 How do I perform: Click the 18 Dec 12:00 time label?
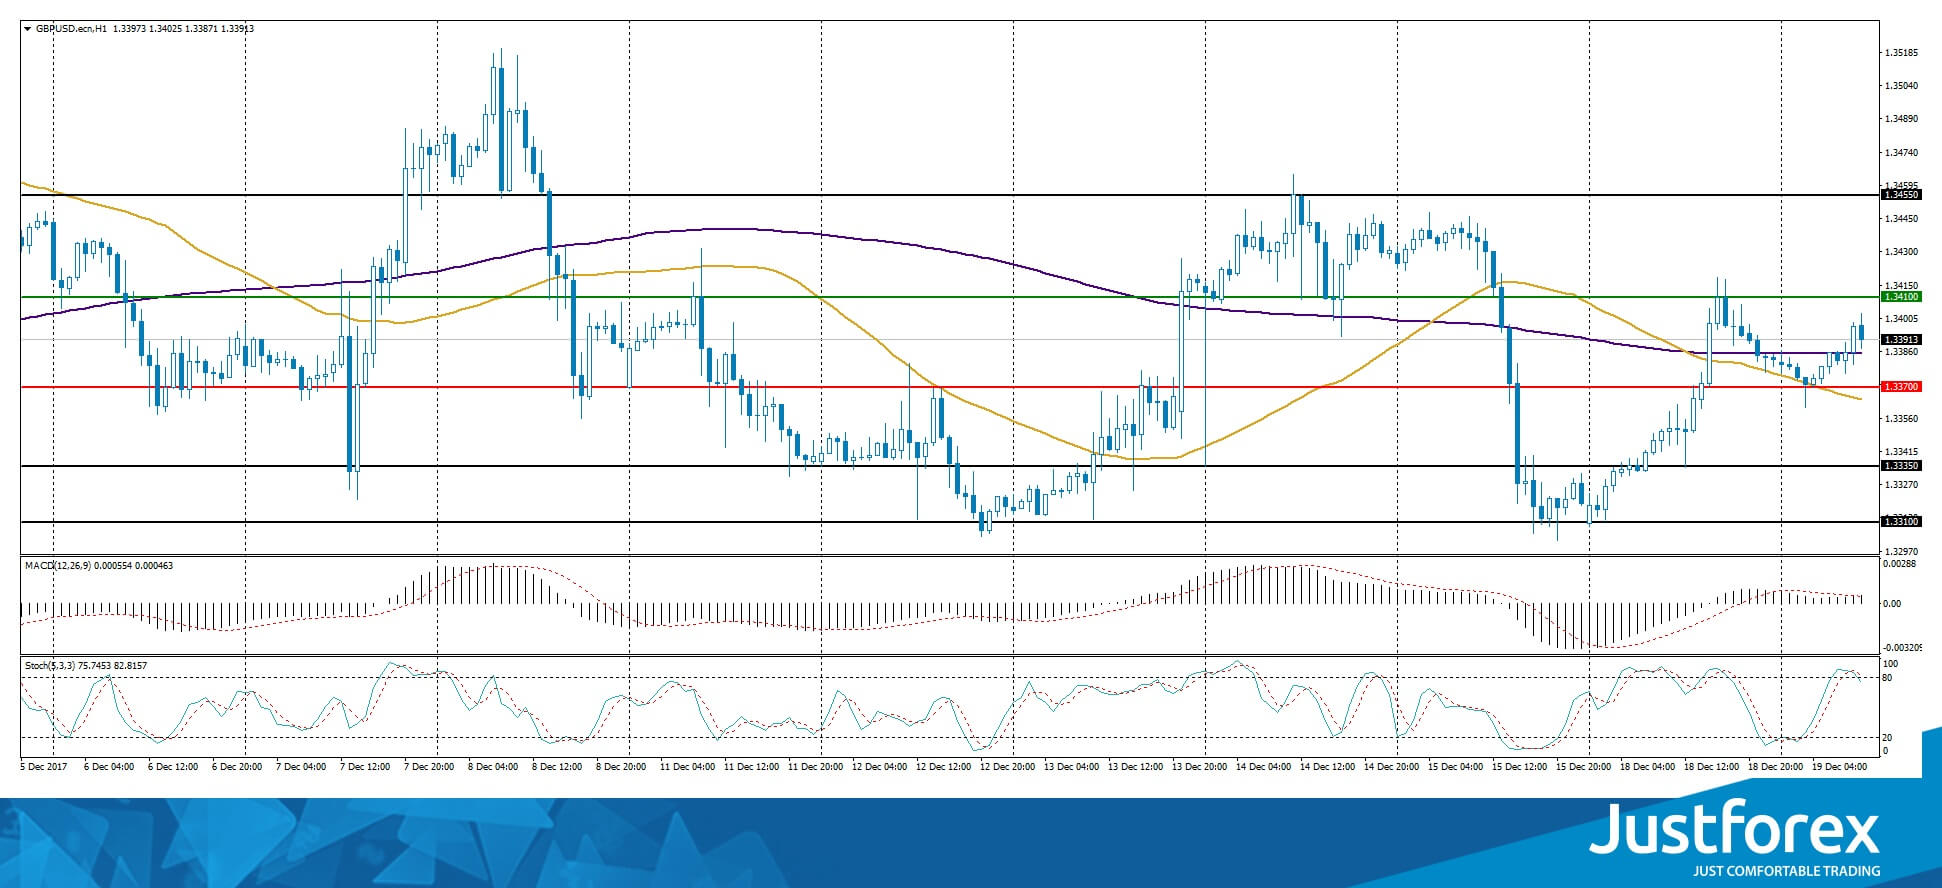[1711, 767]
